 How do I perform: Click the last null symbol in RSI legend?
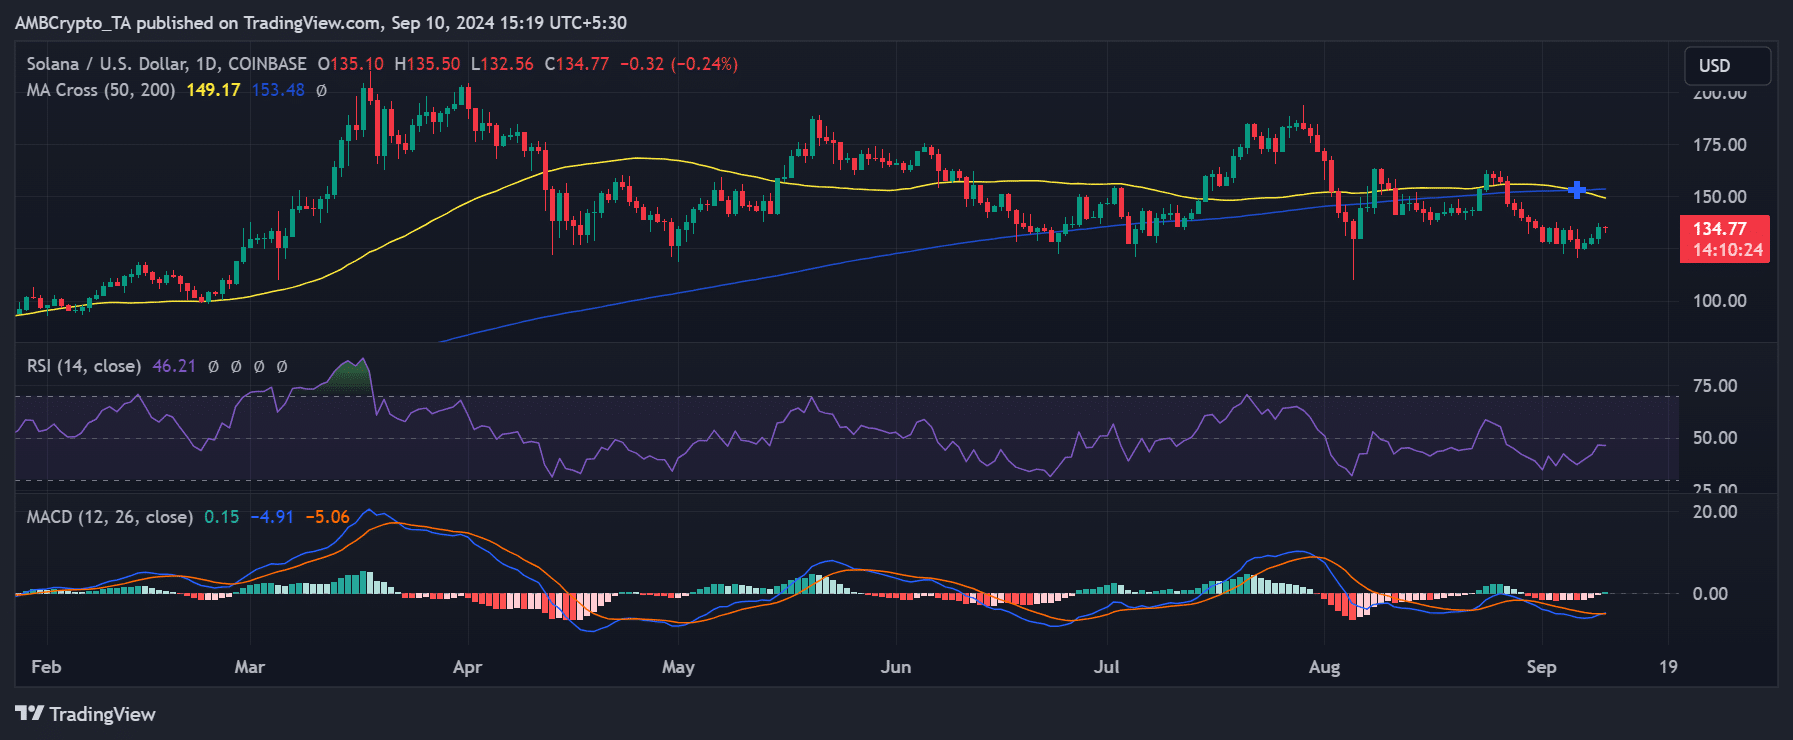282,367
